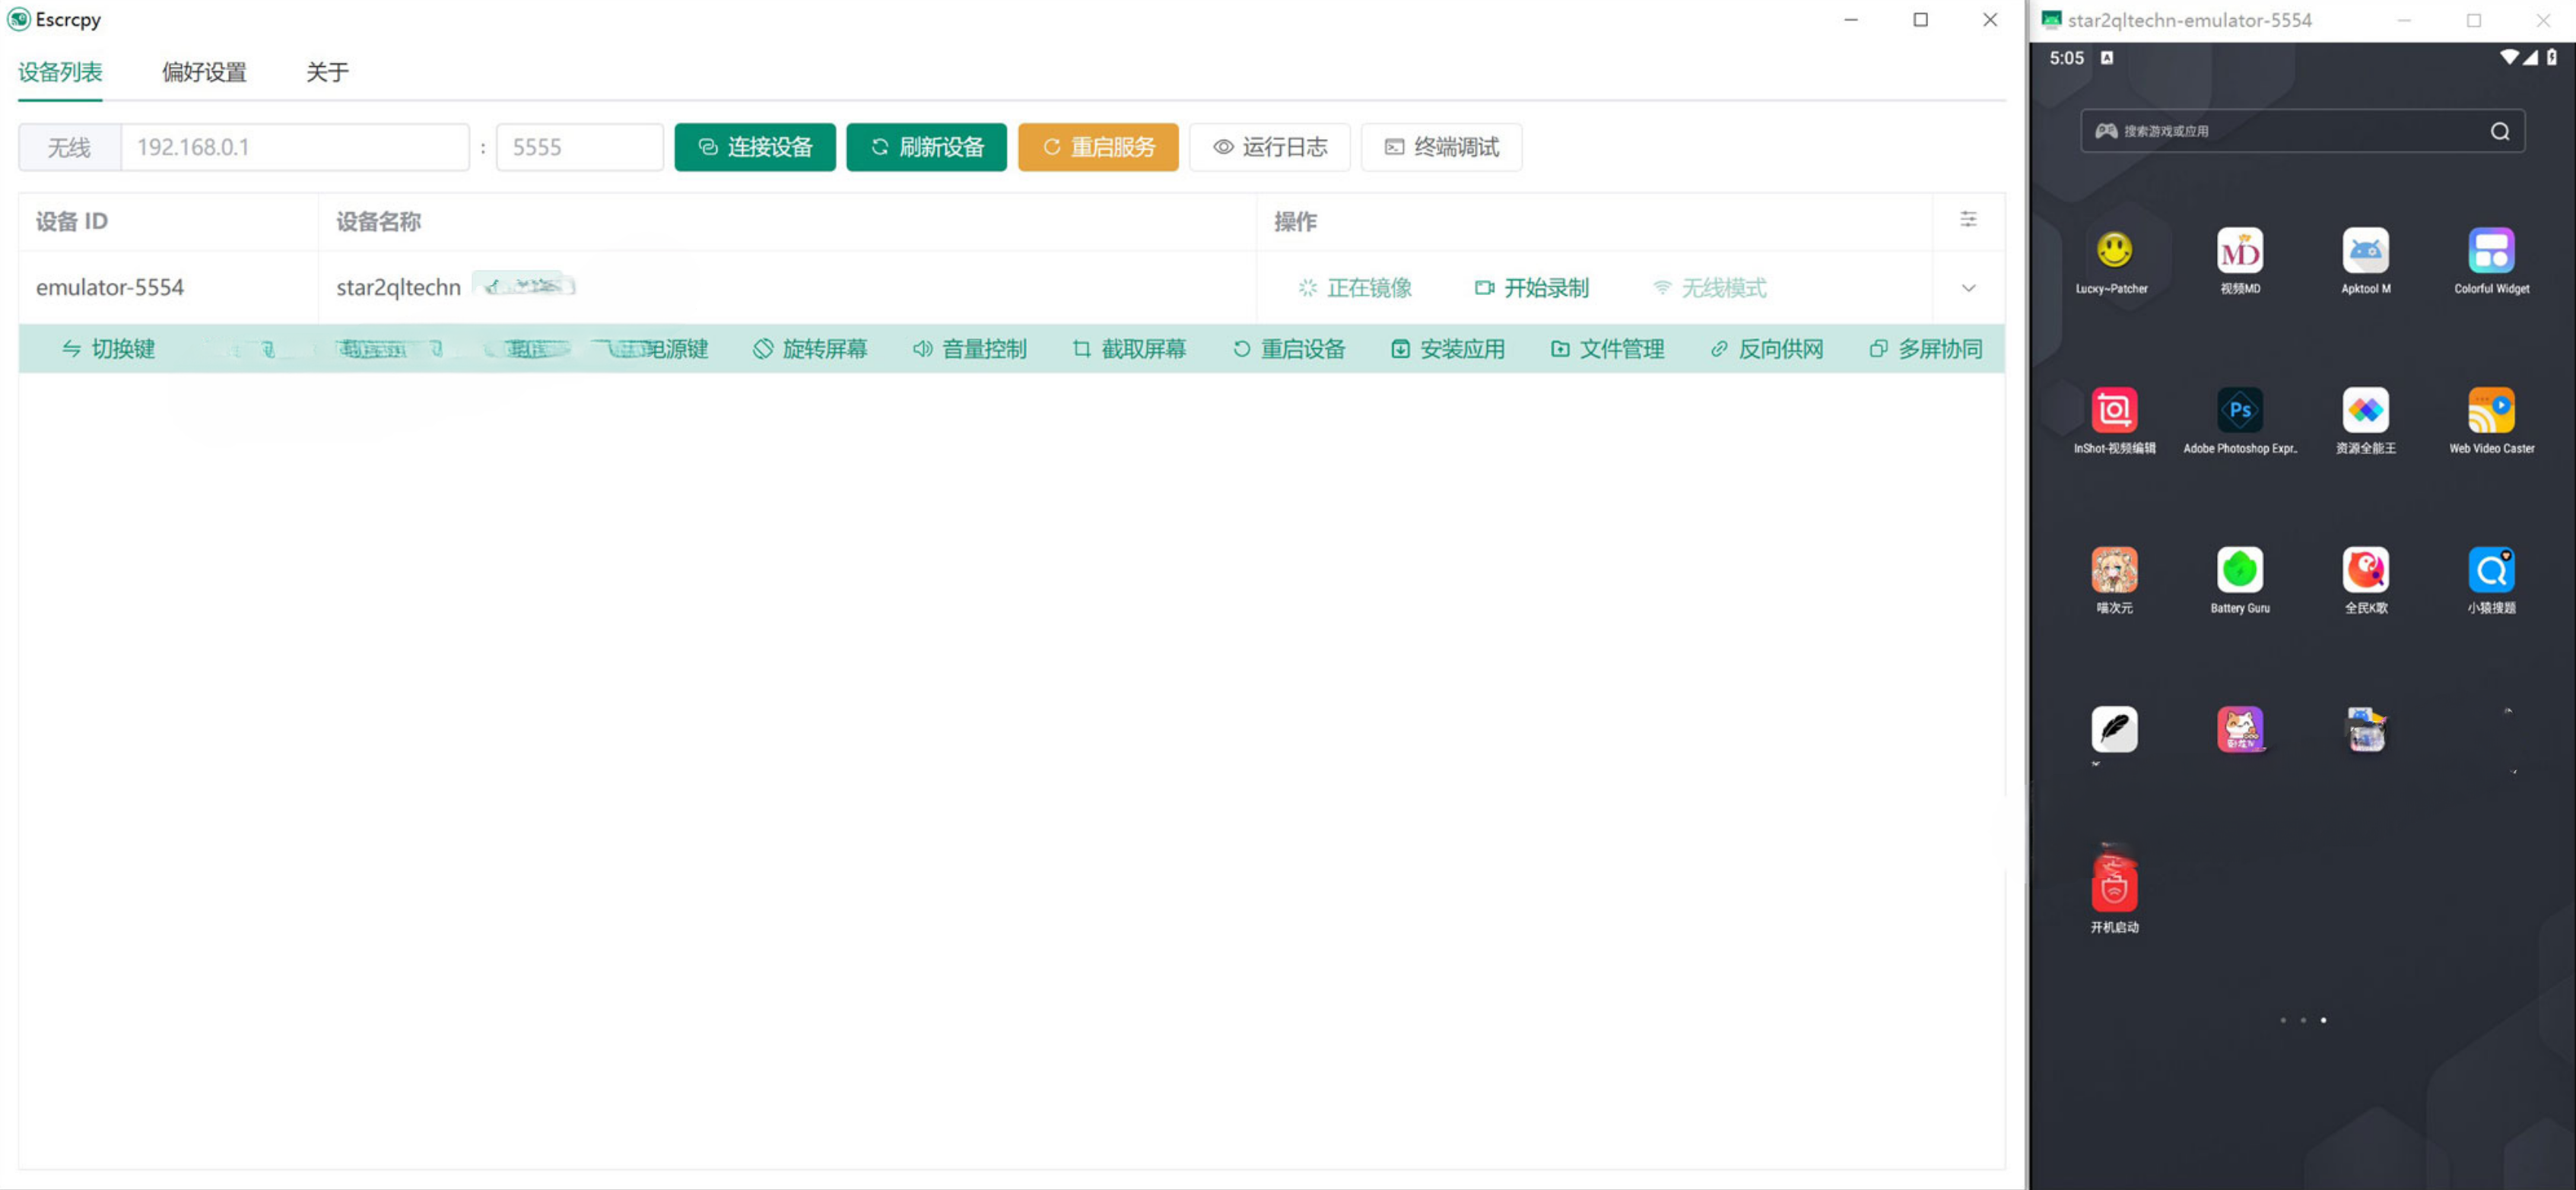Screen dimensions: 2576x1190
Task: Collapse the emulator-5554 row chevron
Action: pos(1967,288)
